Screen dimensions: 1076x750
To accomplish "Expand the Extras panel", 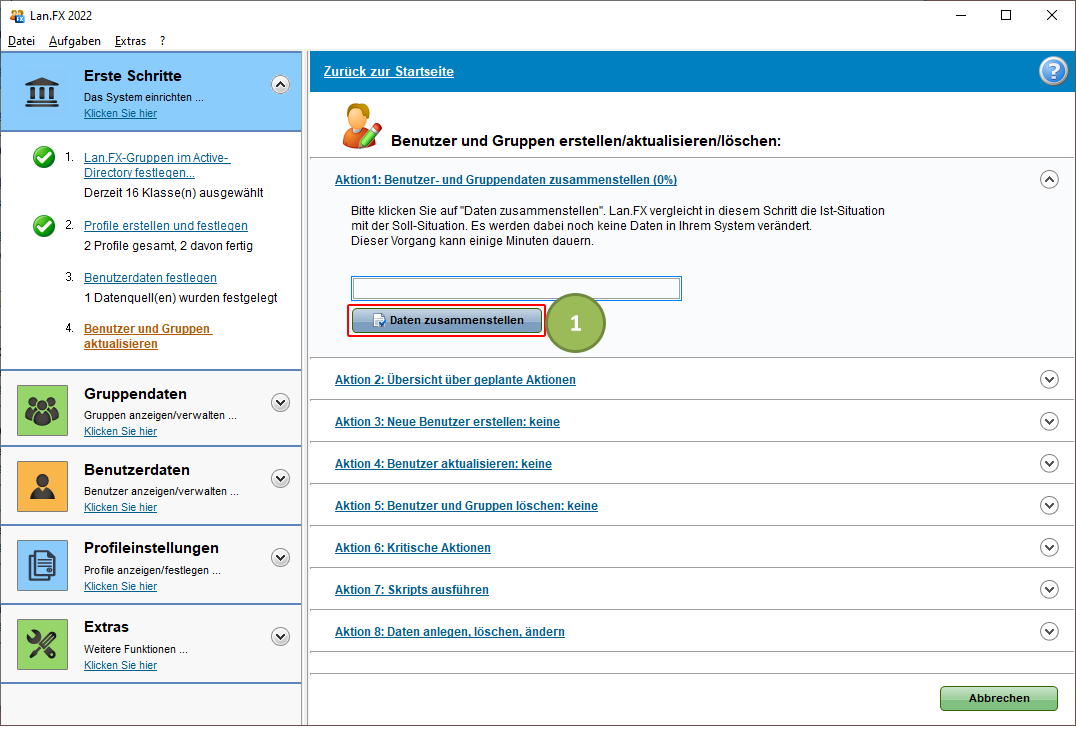I will click(280, 637).
